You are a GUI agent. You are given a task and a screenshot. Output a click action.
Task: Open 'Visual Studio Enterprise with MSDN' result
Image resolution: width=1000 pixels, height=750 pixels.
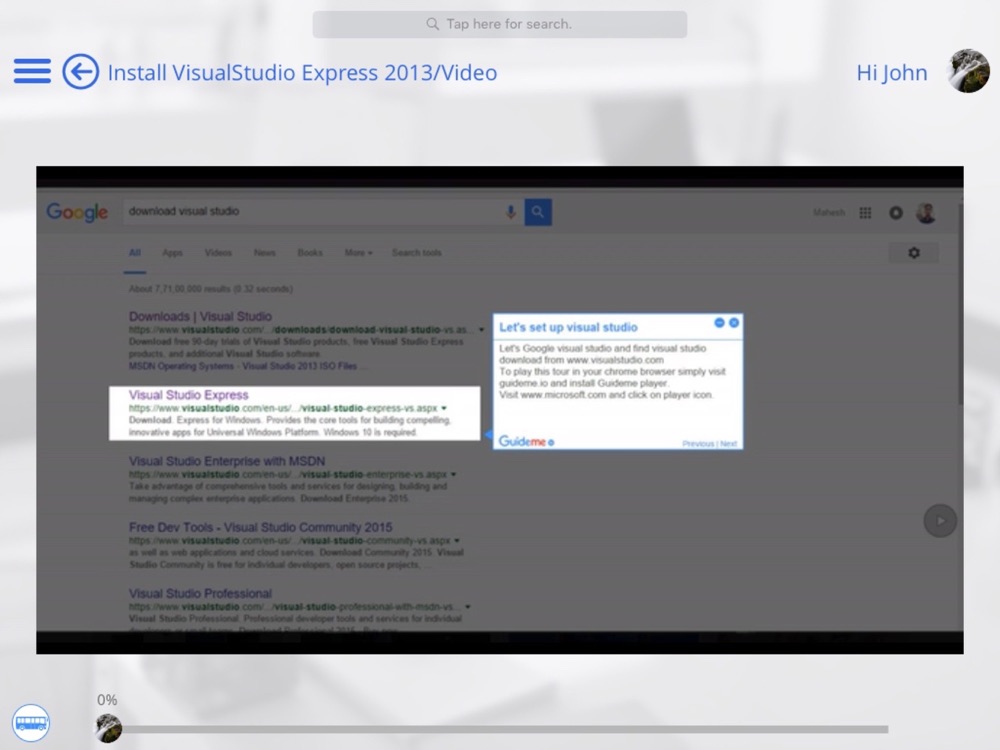227,461
